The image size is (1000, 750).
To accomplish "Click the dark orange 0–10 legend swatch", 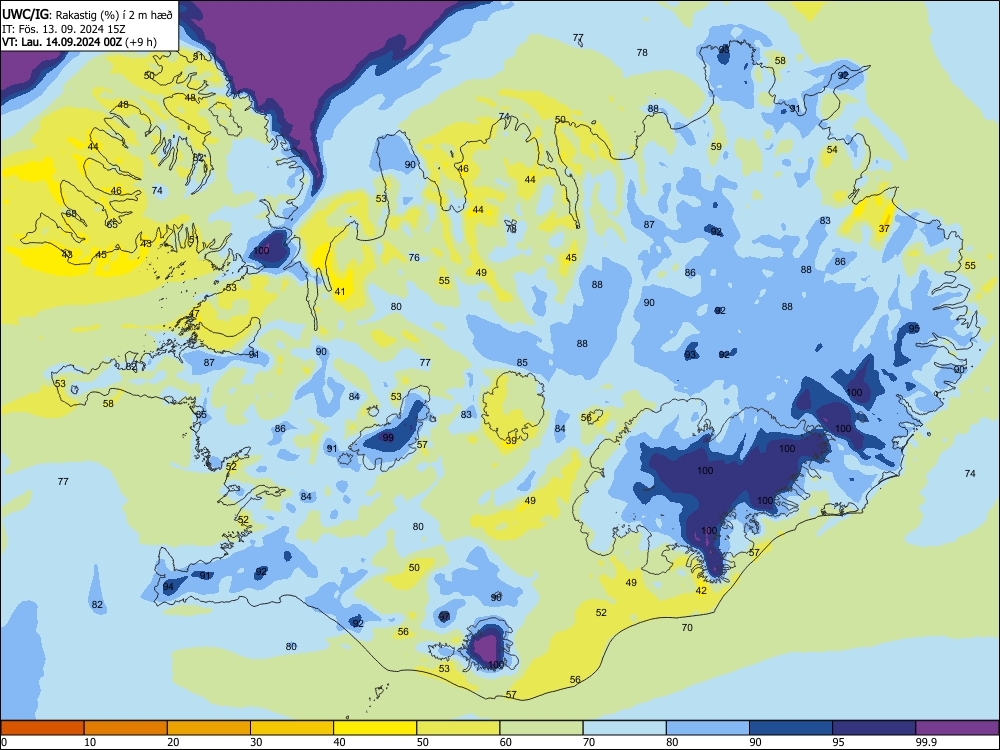I will [x=42, y=728].
